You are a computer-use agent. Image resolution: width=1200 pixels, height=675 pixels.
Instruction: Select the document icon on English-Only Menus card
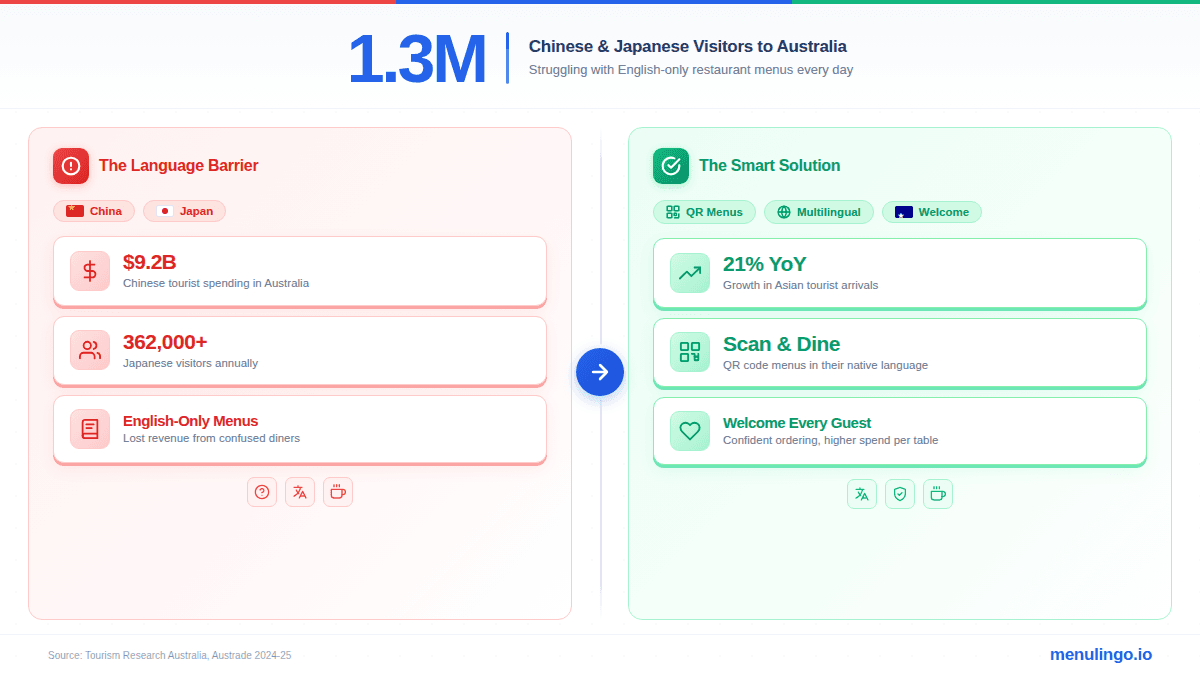click(89, 428)
